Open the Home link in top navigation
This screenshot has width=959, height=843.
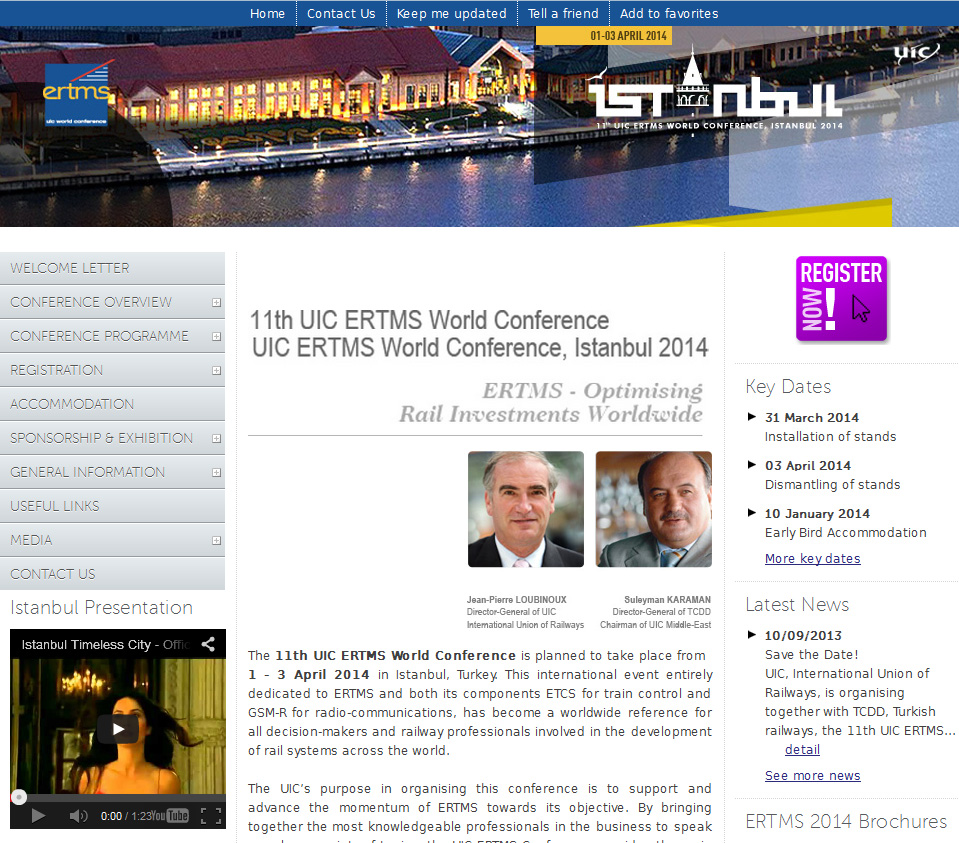(267, 13)
